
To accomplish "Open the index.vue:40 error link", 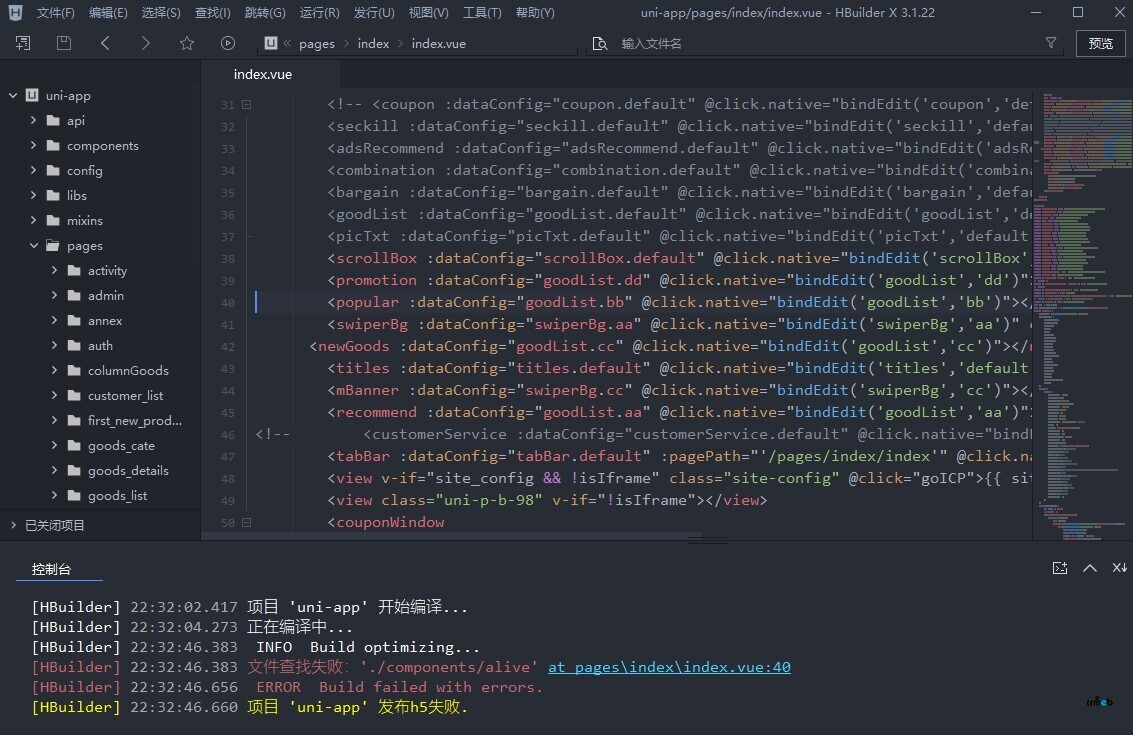I will 669,667.
